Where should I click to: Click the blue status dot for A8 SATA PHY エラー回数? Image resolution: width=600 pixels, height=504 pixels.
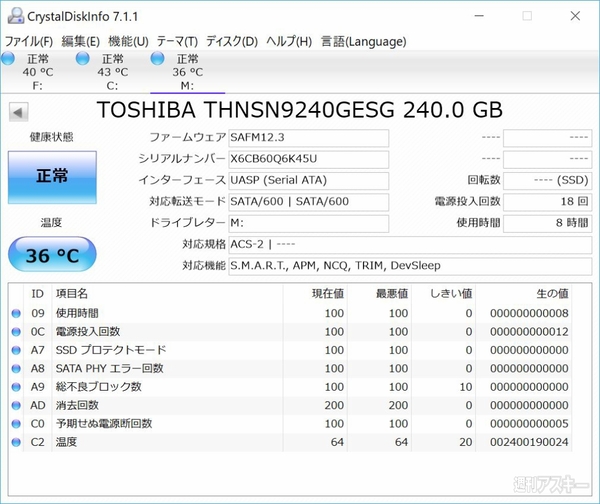(x=16, y=369)
